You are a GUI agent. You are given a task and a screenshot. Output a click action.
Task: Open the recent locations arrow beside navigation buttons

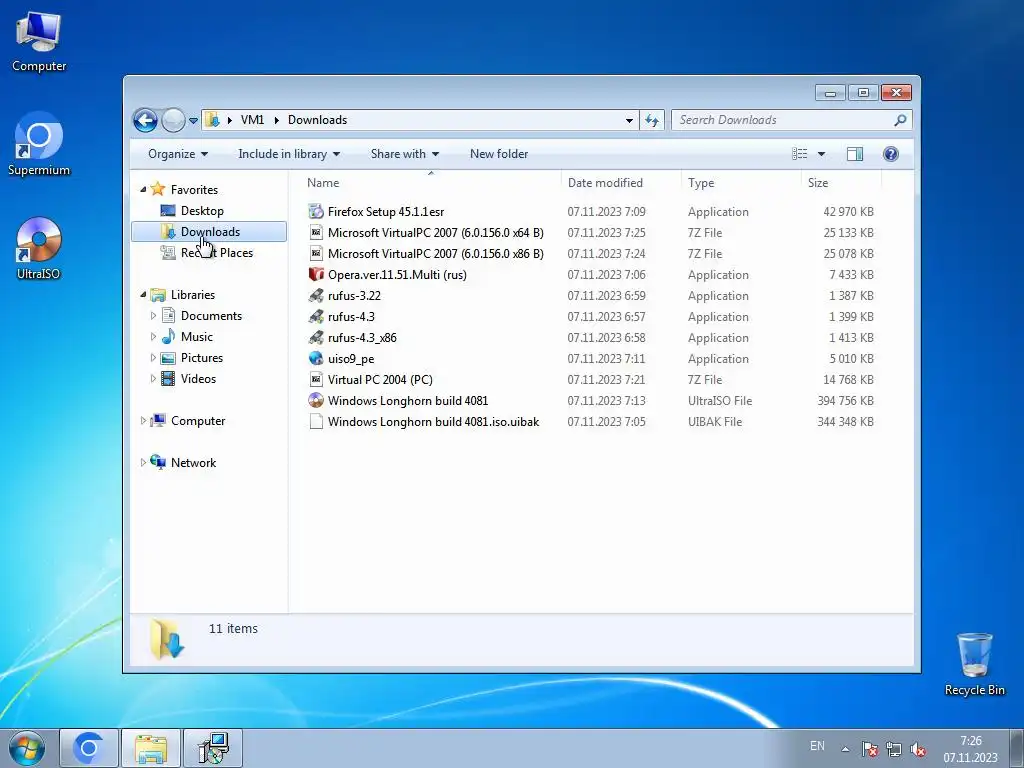click(x=193, y=121)
